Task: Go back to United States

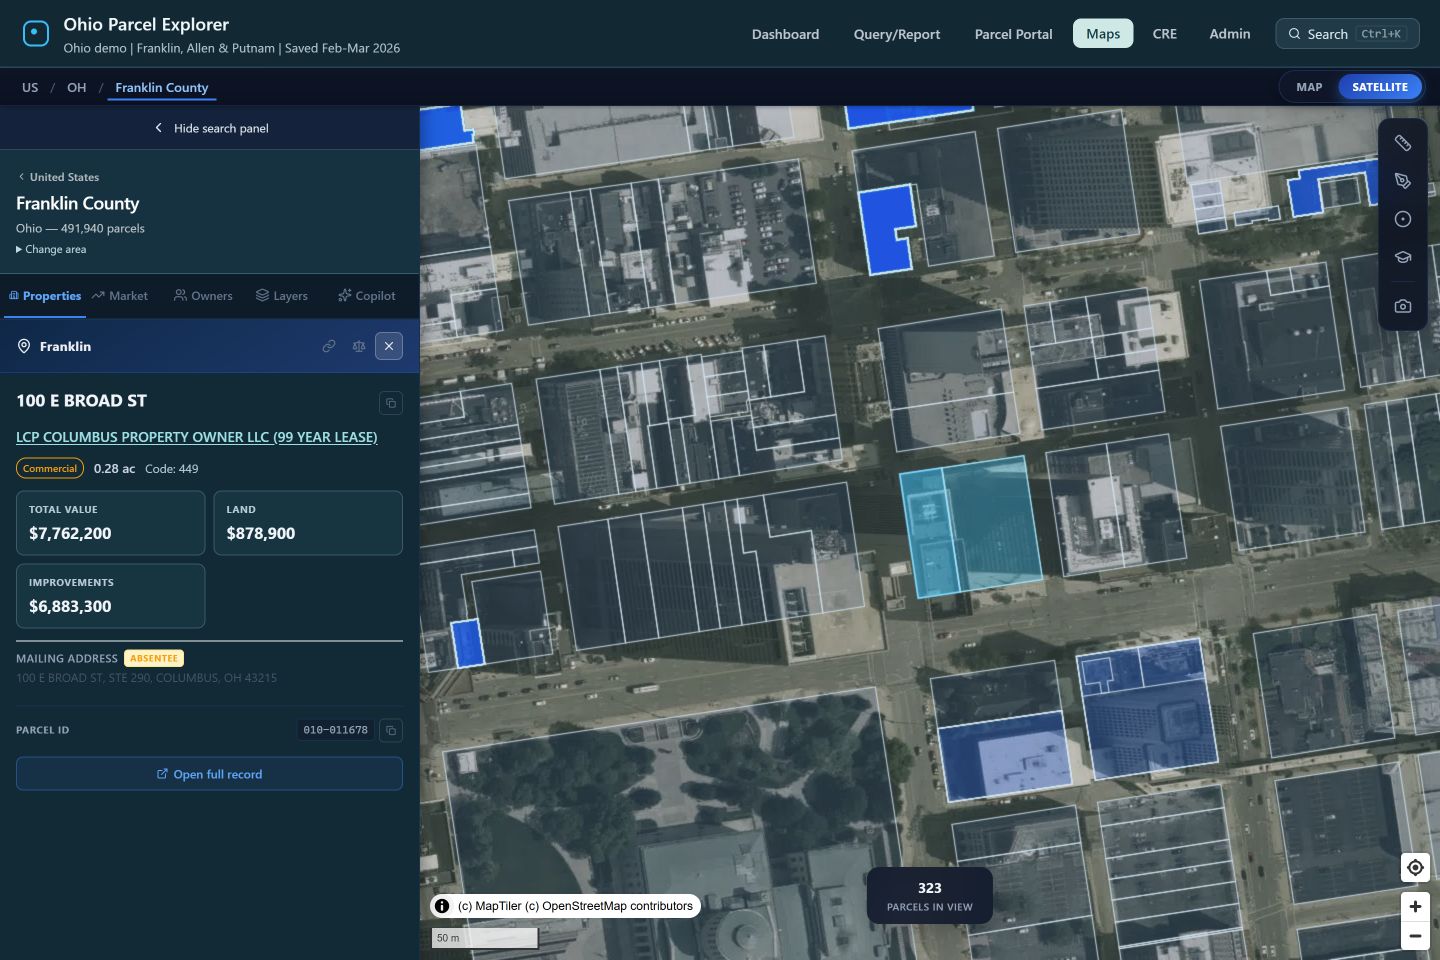Action: tap(58, 177)
